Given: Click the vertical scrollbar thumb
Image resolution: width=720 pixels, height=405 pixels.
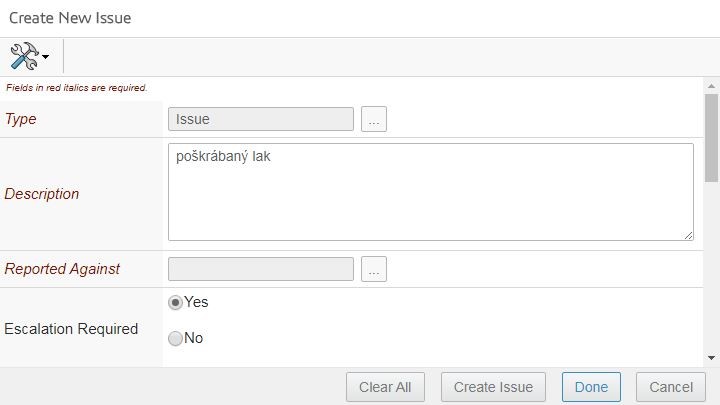Looking at the screenshot, I should [711, 138].
